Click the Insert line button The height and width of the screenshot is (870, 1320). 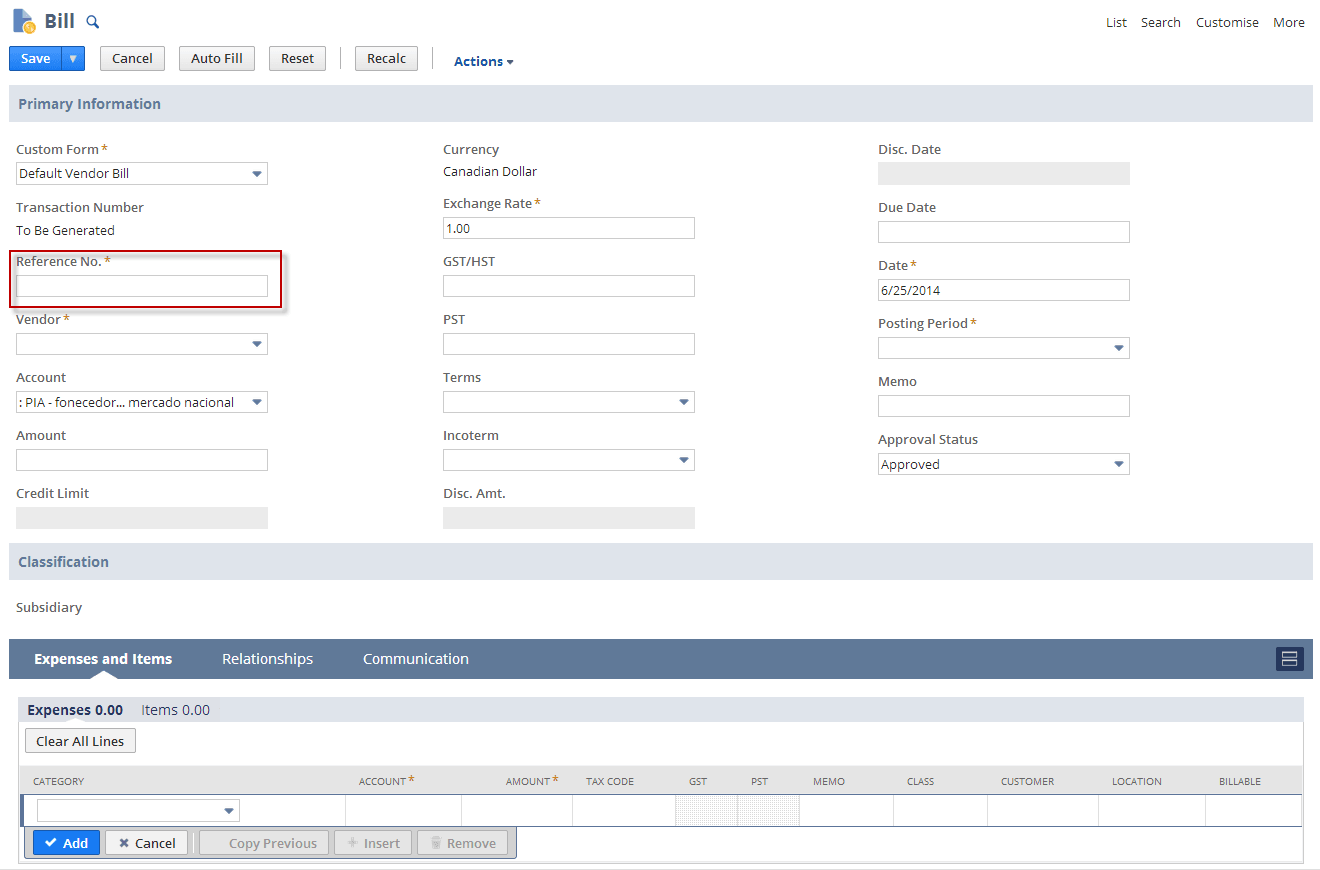[x=373, y=843]
